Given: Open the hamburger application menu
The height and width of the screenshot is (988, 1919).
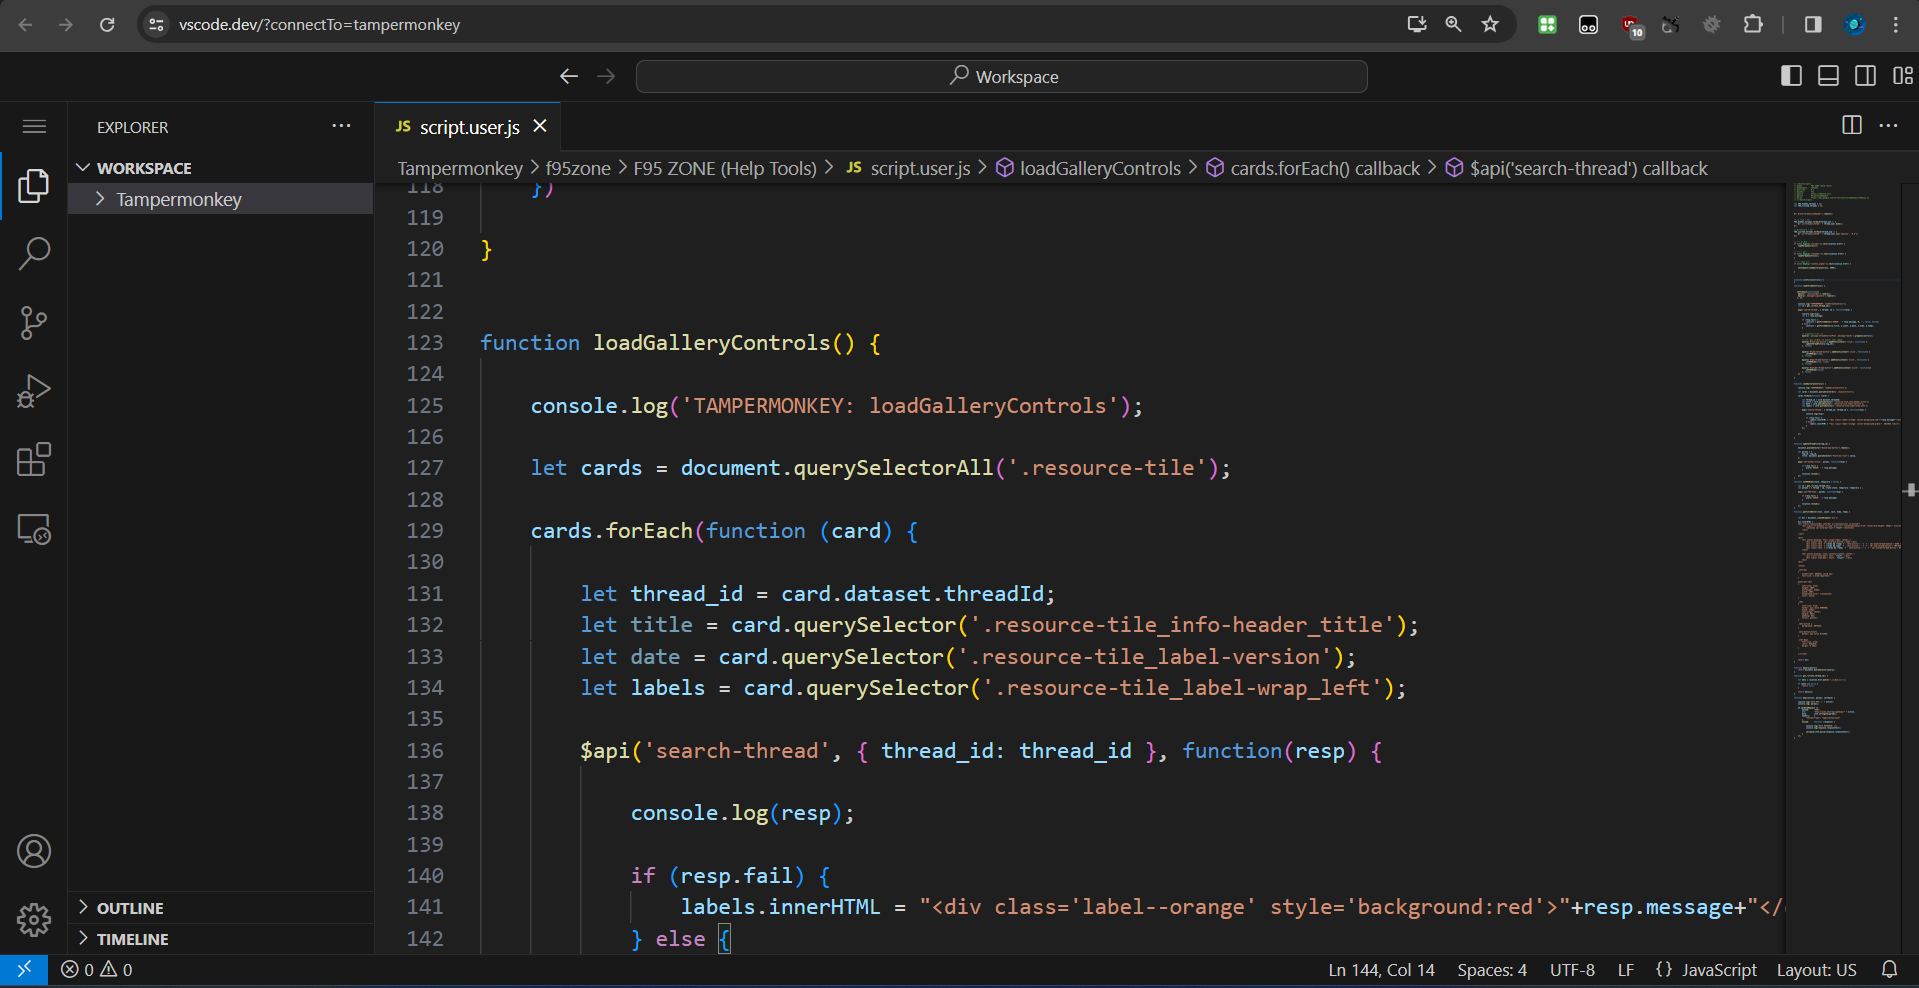Looking at the screenshot, I should [34, 126].
